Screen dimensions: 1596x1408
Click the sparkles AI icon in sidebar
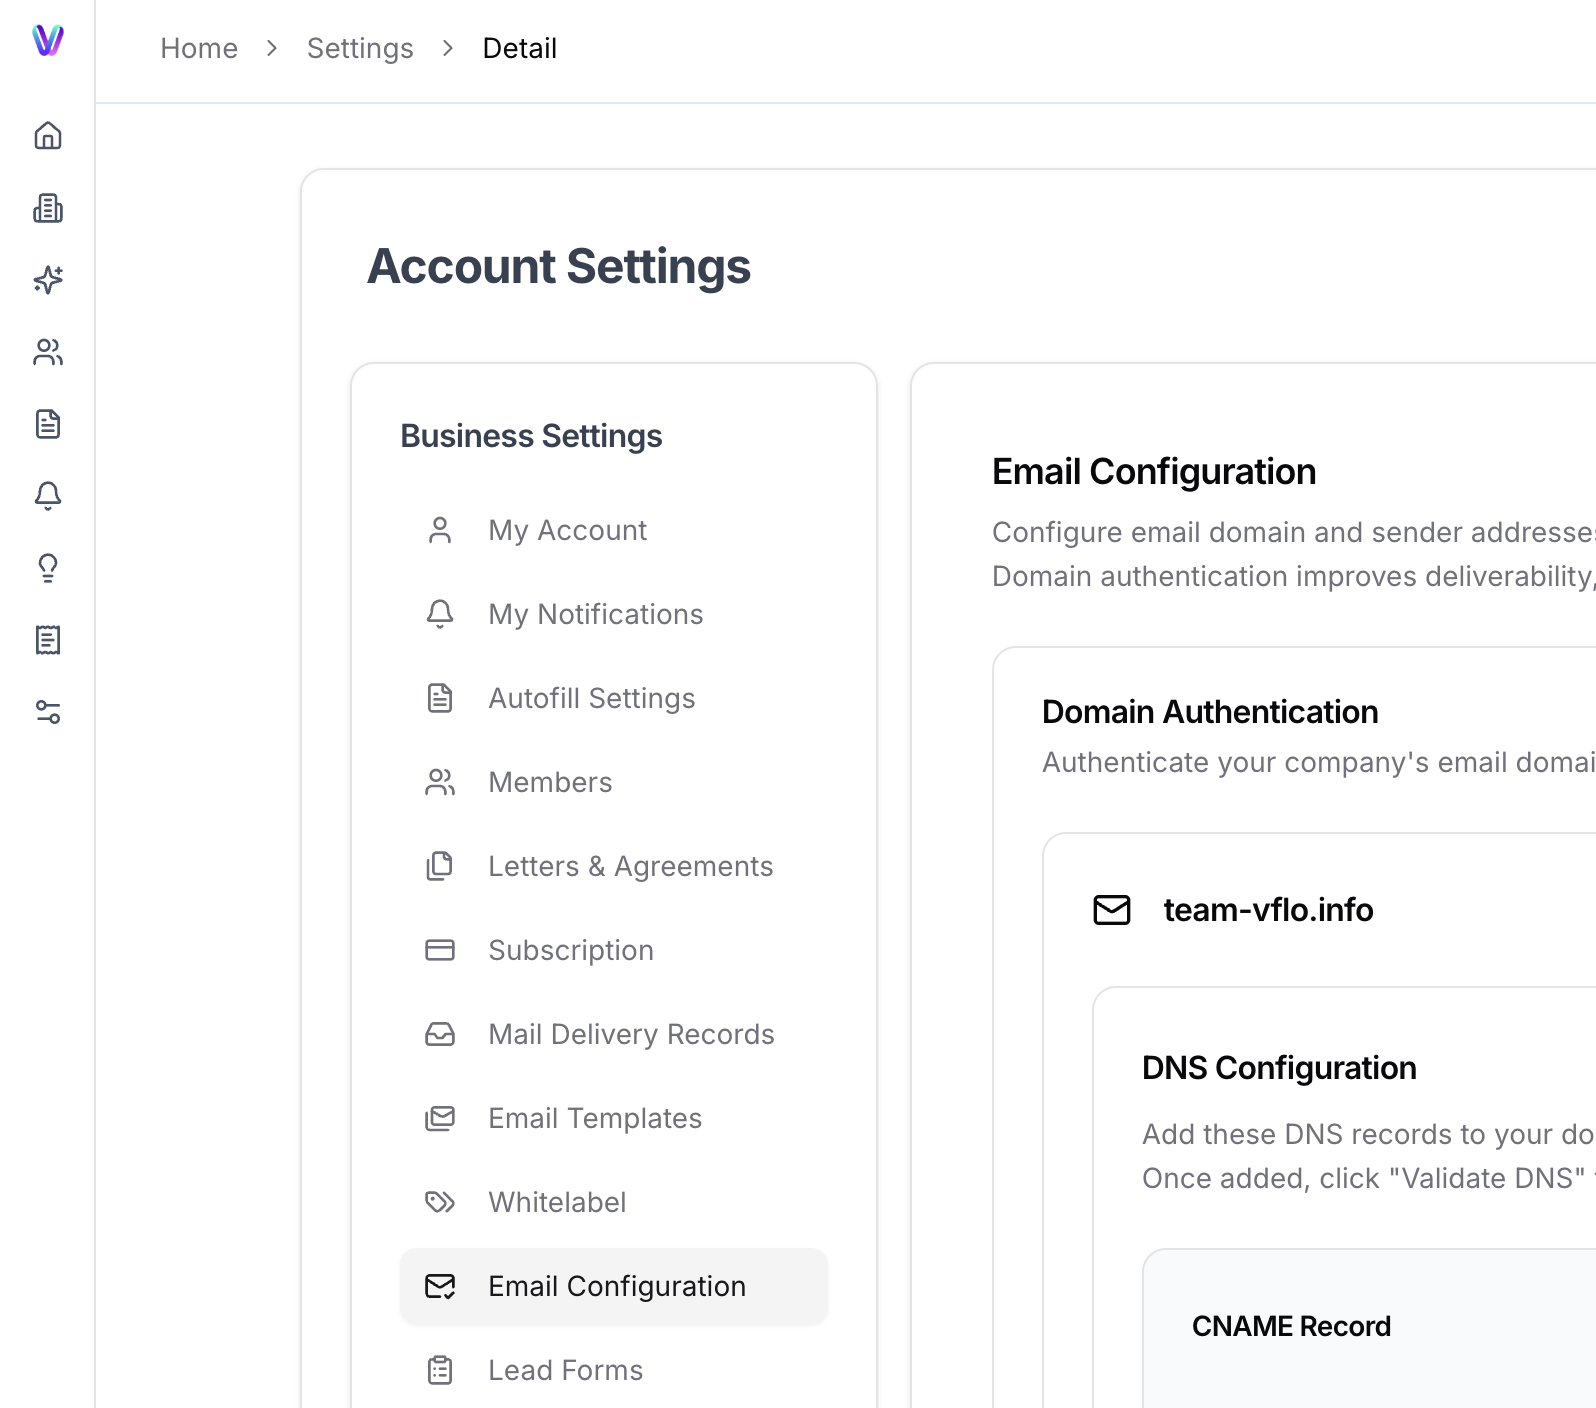click(x=48, y=280)
